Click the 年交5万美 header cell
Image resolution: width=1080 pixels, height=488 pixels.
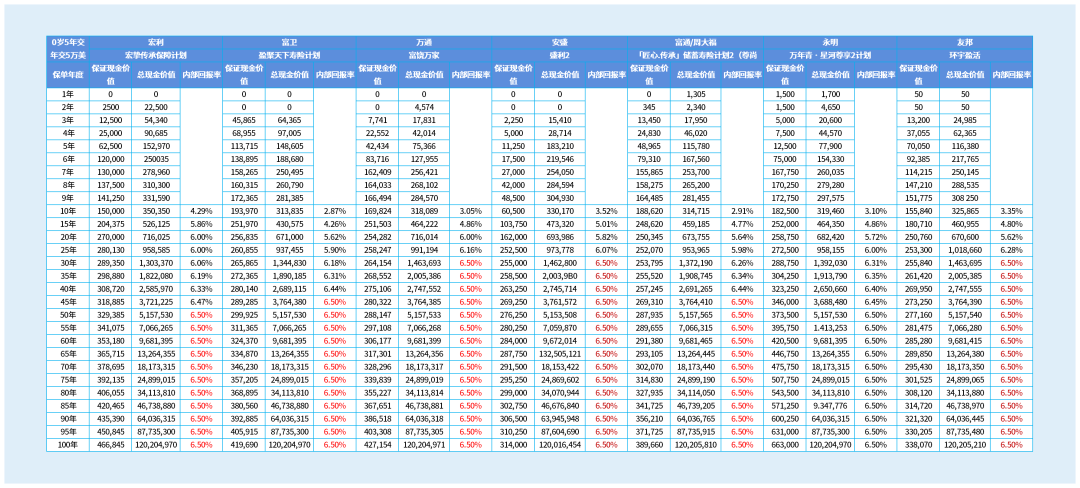pyautogui.click(x=68, y=54)
